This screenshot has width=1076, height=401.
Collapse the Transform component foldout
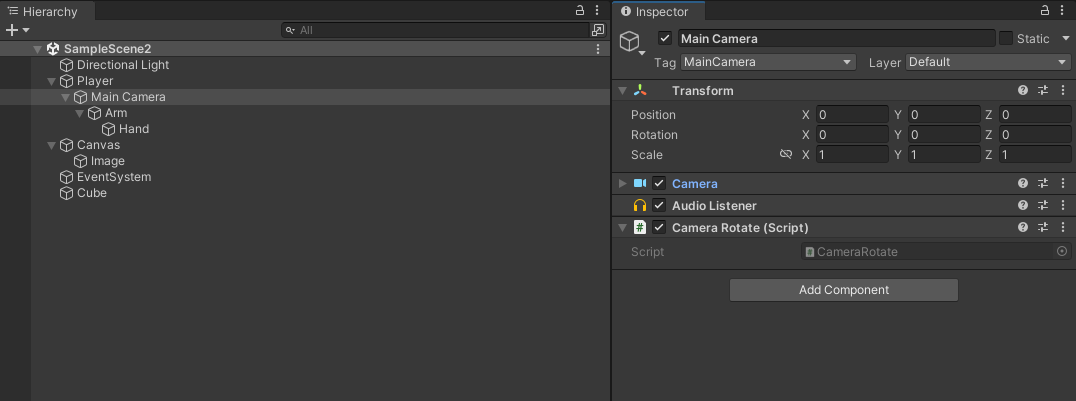tap(622, 91)
